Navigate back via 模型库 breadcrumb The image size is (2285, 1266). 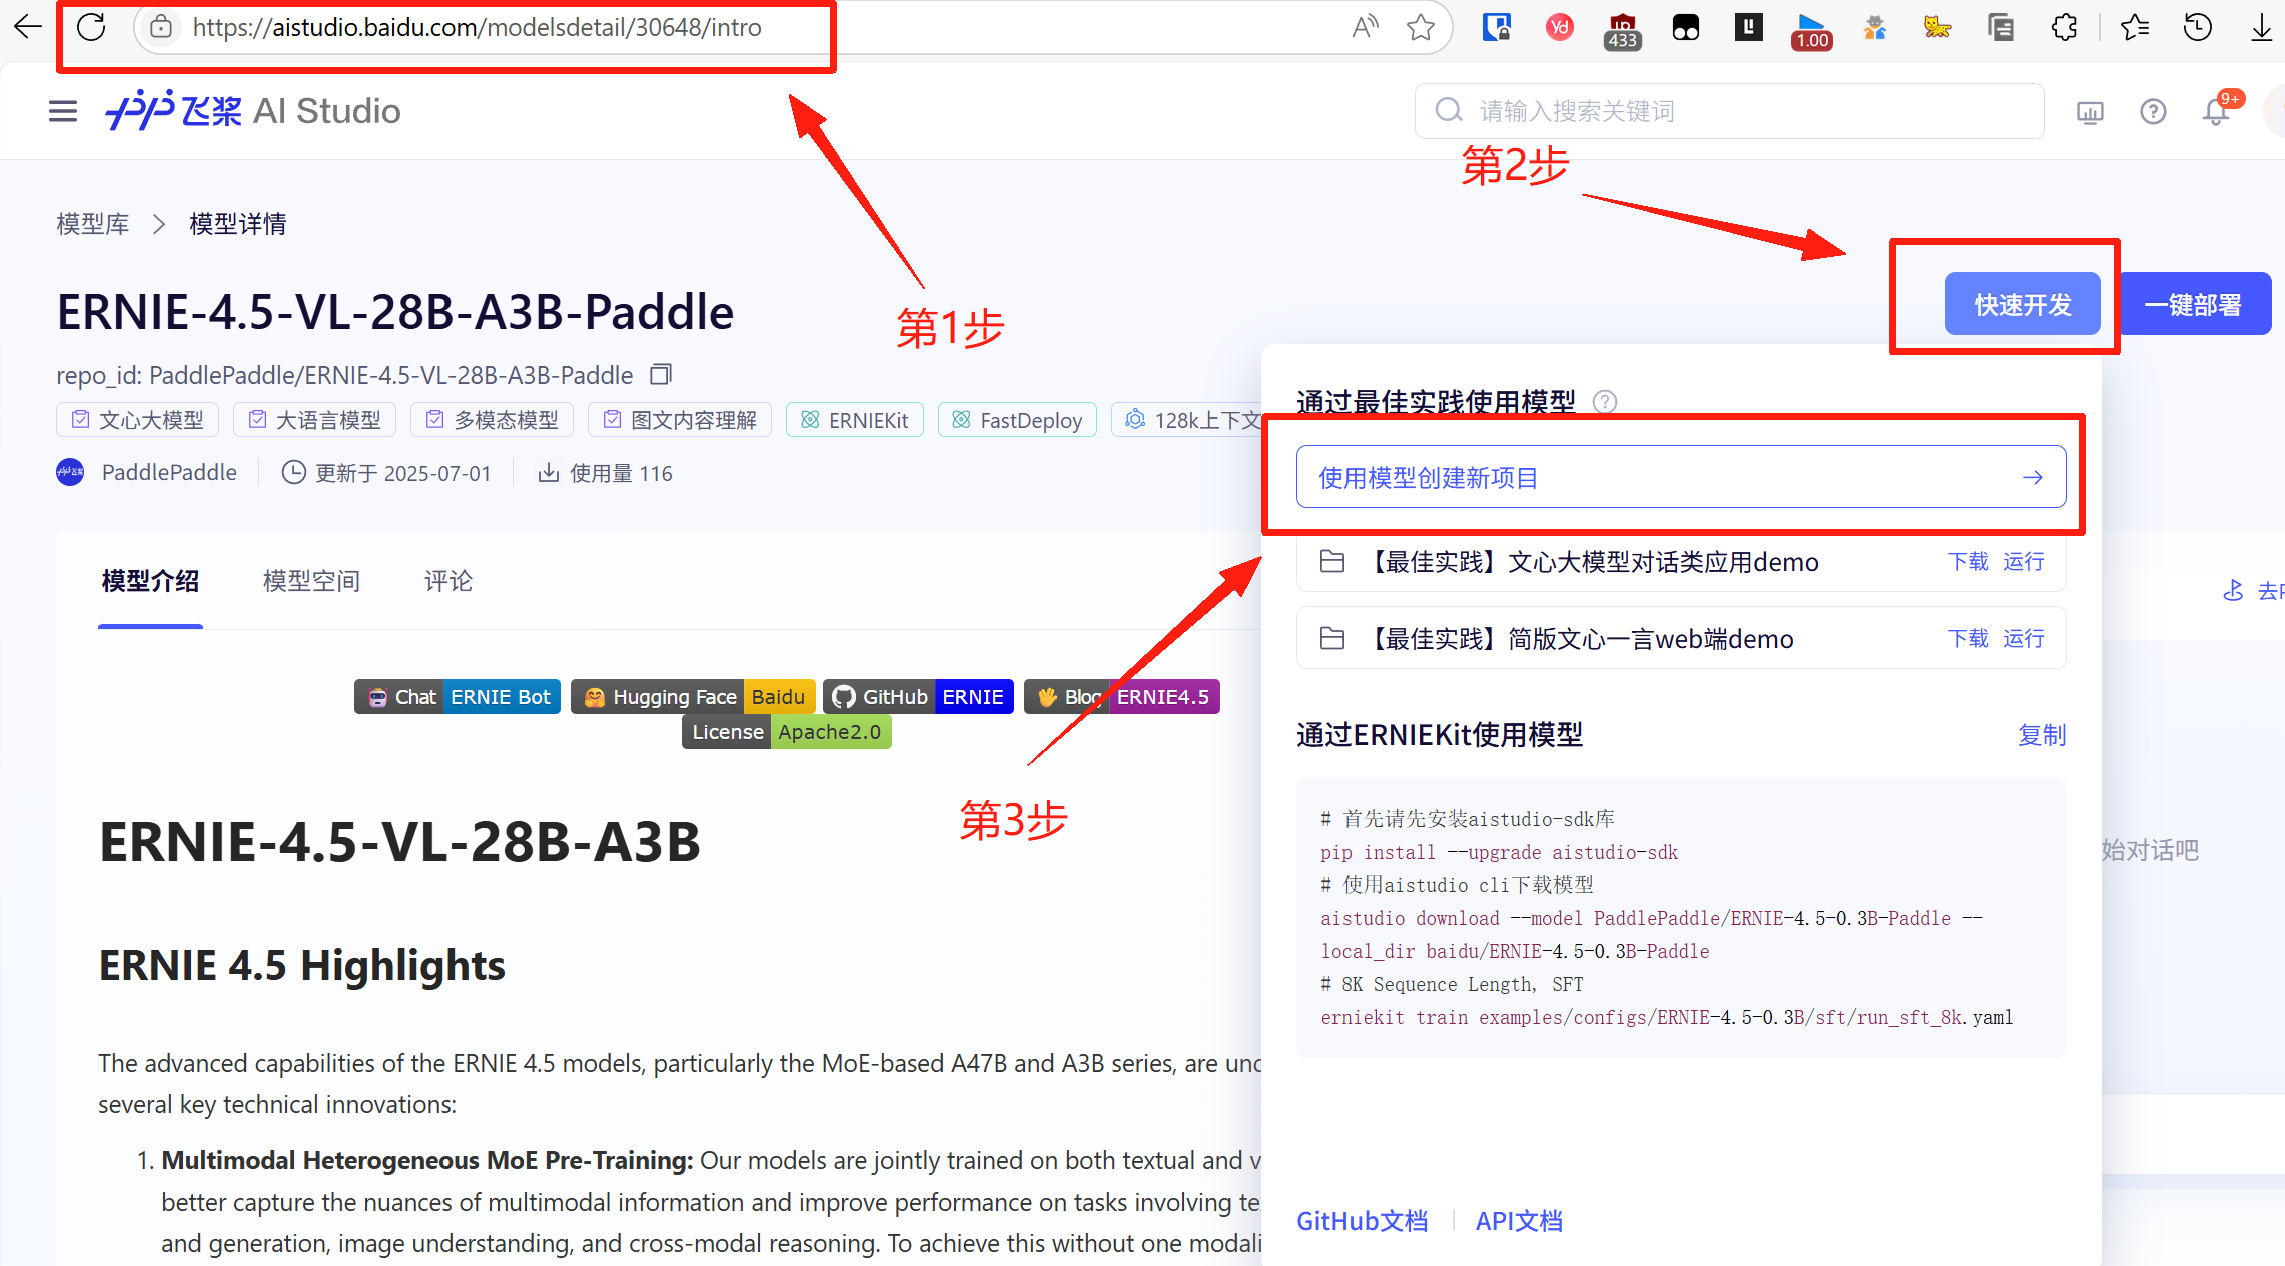[x=92, y=223]
